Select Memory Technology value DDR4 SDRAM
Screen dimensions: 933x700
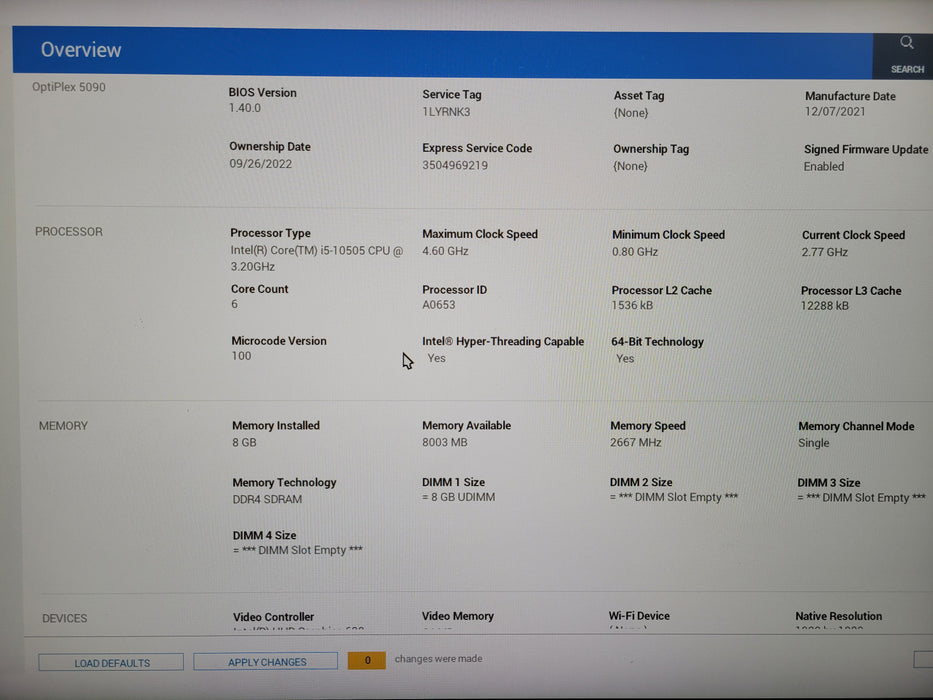click(267, 499)
